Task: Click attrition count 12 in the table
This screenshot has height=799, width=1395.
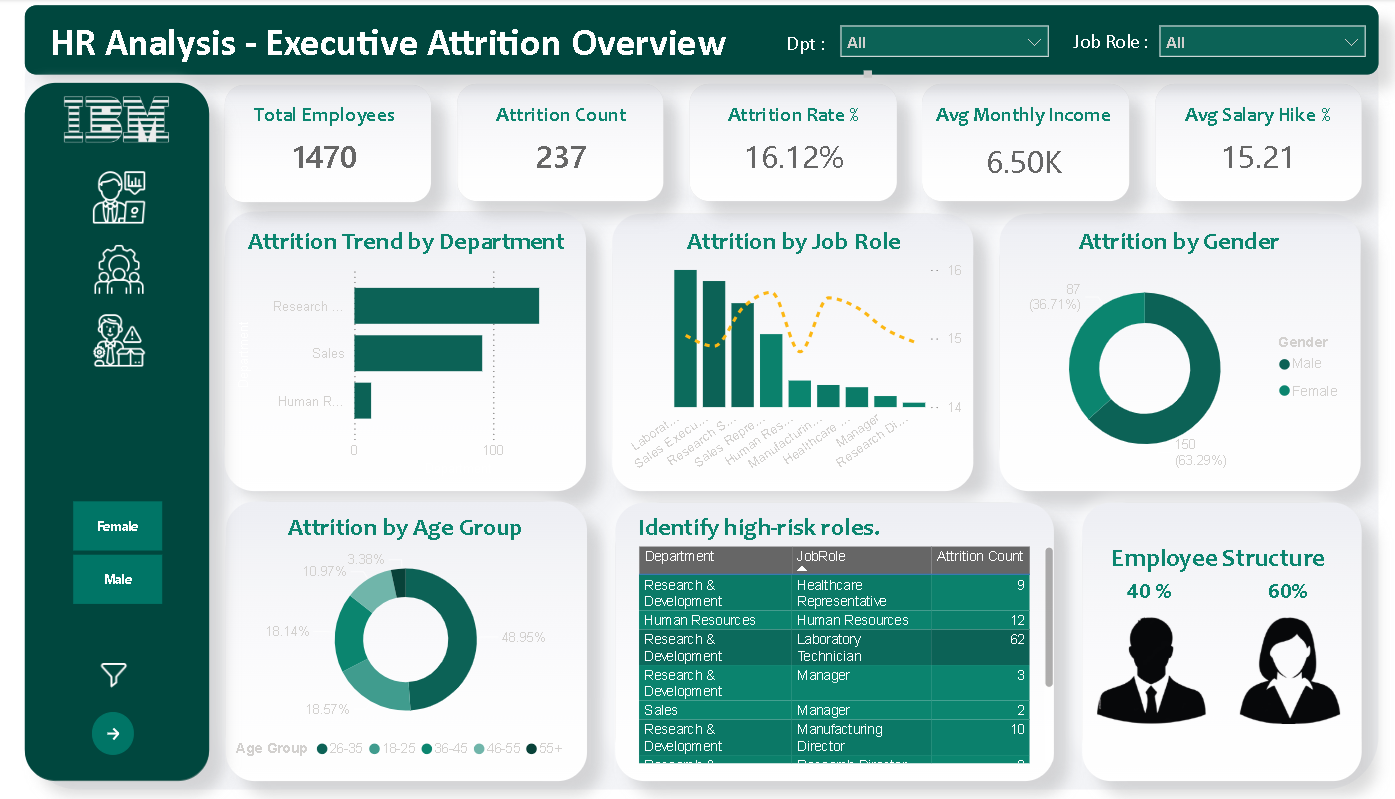Action: point(1017,620)
